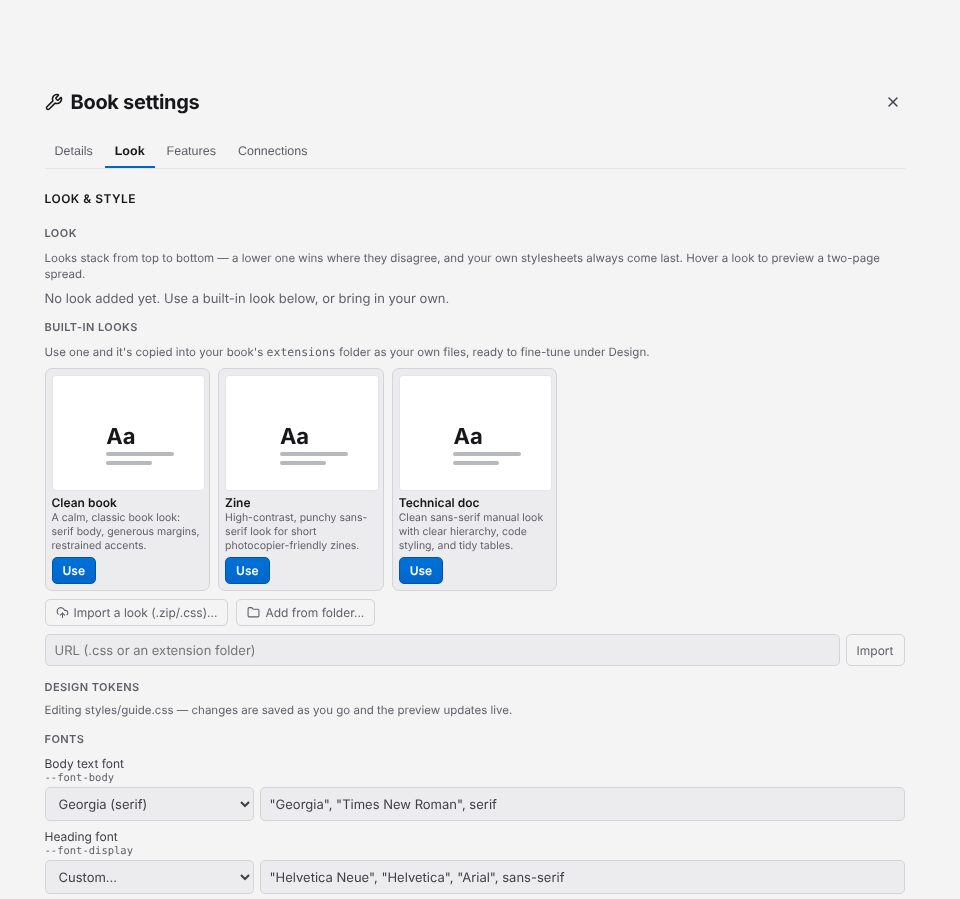Click the FONTS section heading

pos(64,739)
